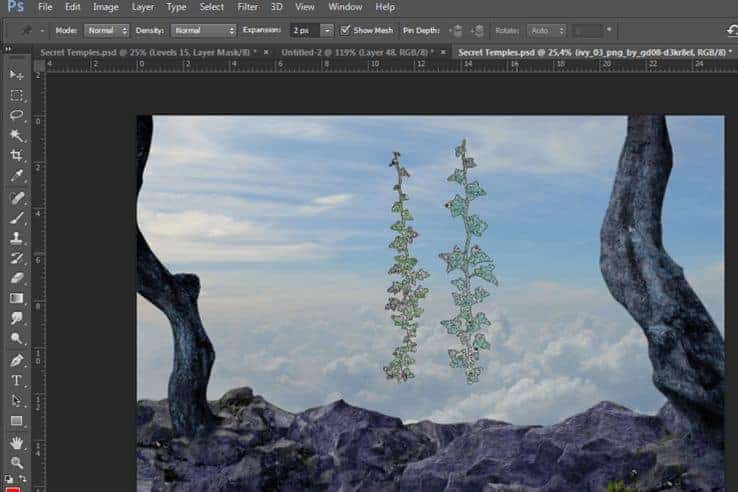738x492 pixels.
Task: Select the Magic Wand tool
Action: coord(16,136)
